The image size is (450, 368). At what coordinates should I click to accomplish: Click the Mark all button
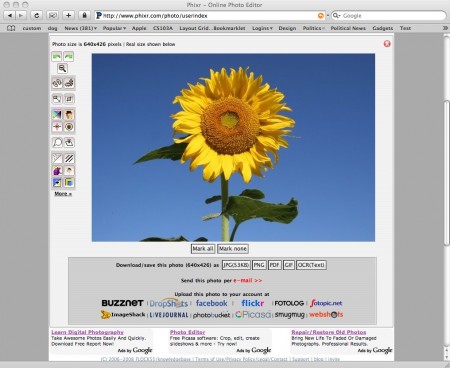(203, 249)
